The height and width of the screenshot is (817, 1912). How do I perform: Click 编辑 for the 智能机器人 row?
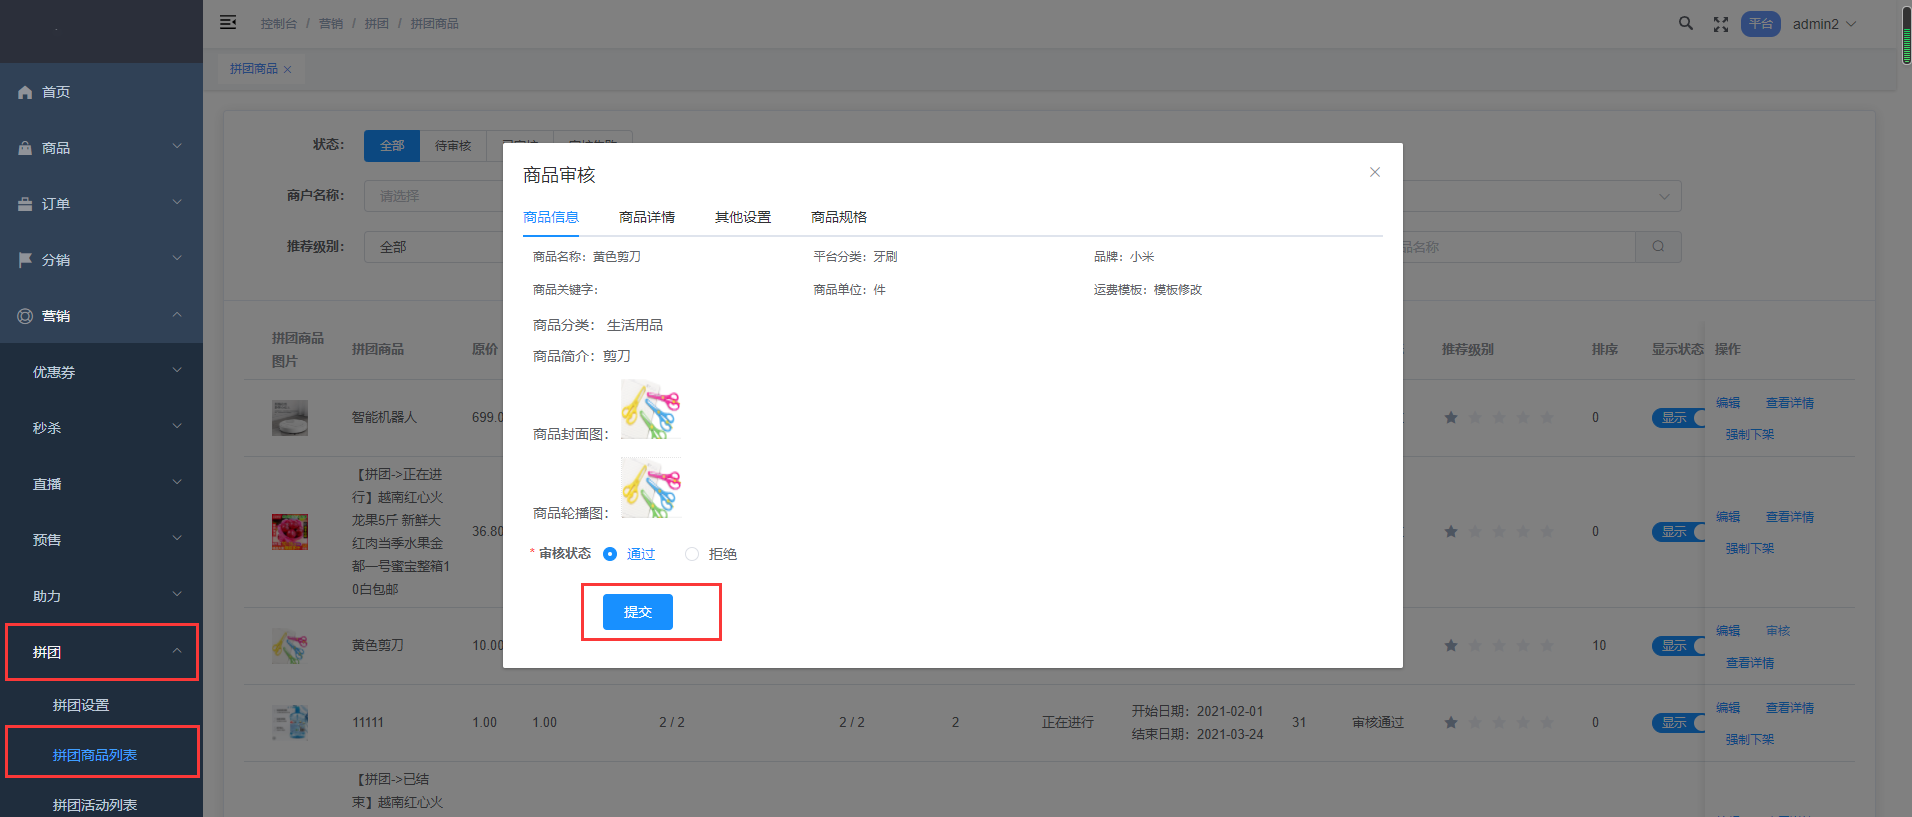pos(1728,403)
